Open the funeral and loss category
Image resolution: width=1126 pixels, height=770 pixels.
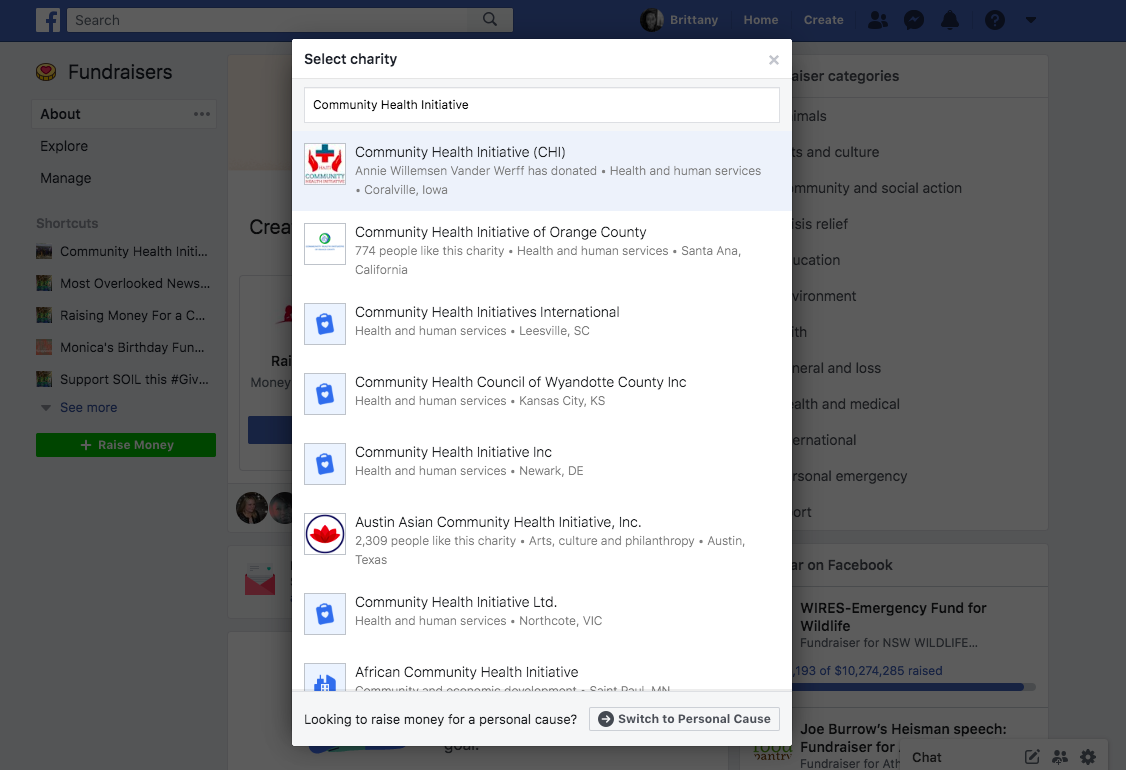point(837,368)
